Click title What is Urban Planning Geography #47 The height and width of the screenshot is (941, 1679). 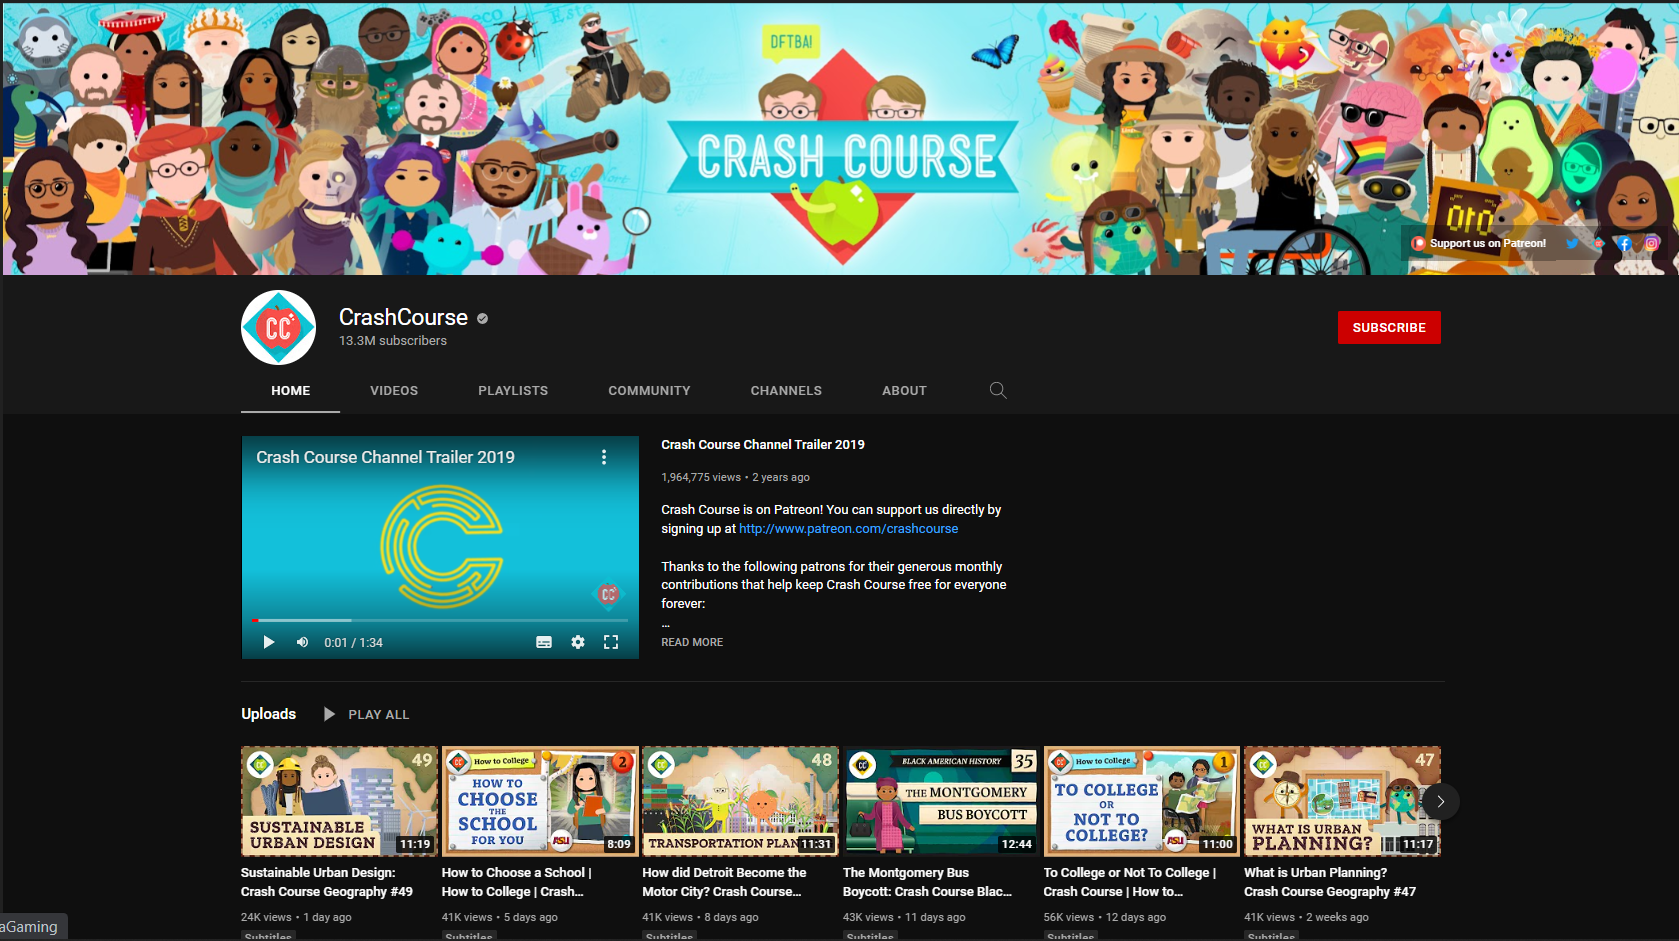pos(1330,882)
